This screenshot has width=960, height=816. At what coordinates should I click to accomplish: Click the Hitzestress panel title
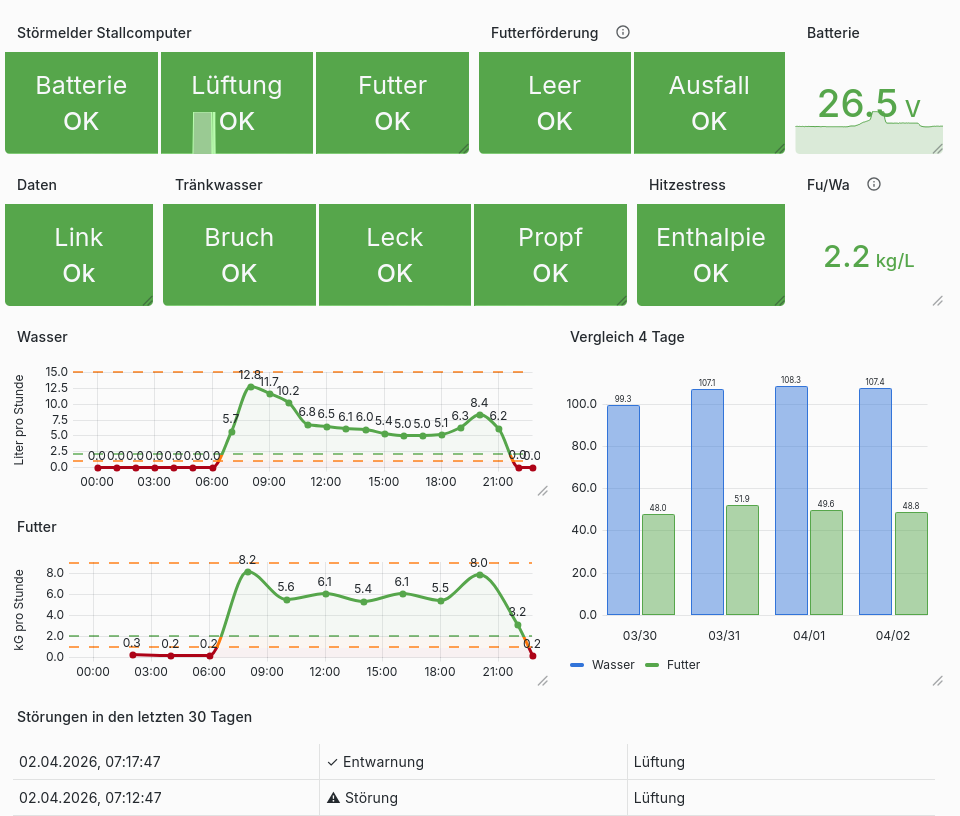(x=687, y=185)
